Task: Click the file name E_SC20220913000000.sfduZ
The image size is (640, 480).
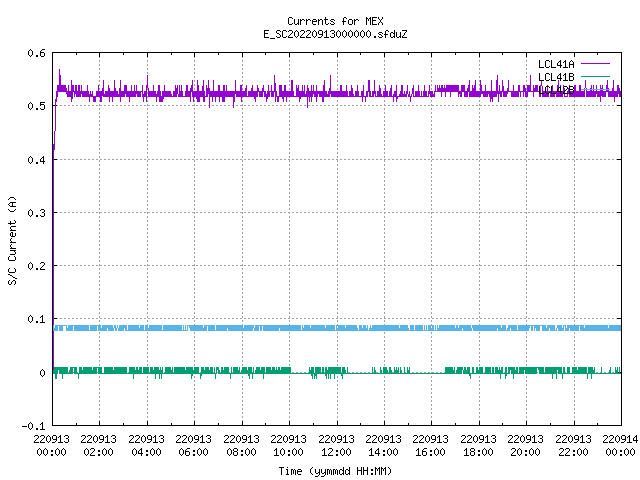Action: (335, 34)
